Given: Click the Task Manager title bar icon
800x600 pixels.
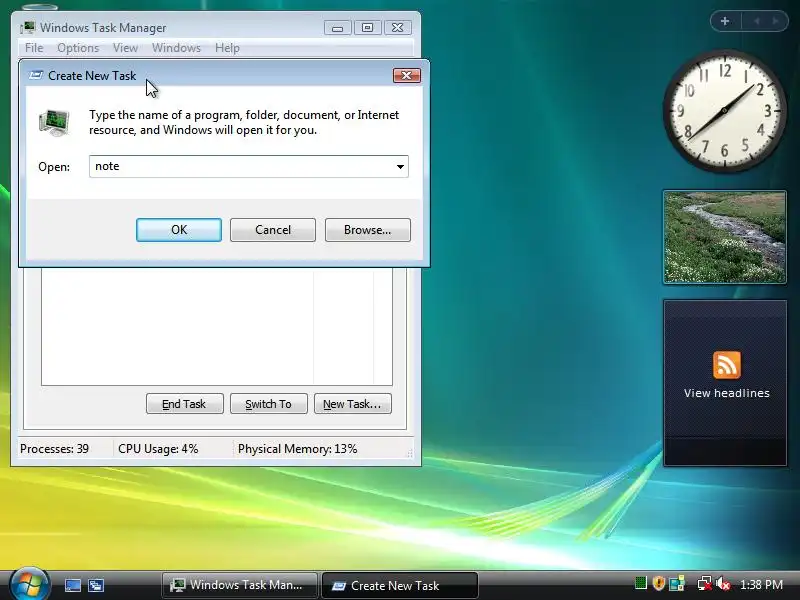Looking at the screenshot, I should (28, 28).
